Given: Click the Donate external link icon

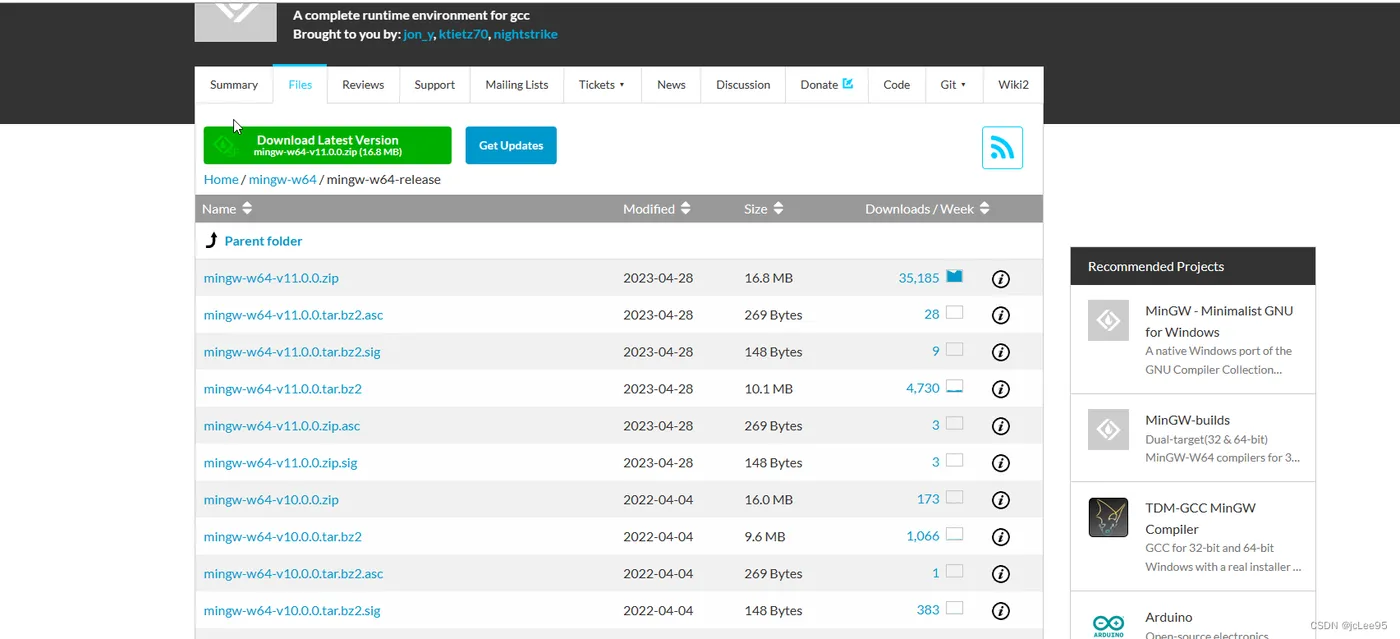Looking at the screenshot, I should 848,84.
